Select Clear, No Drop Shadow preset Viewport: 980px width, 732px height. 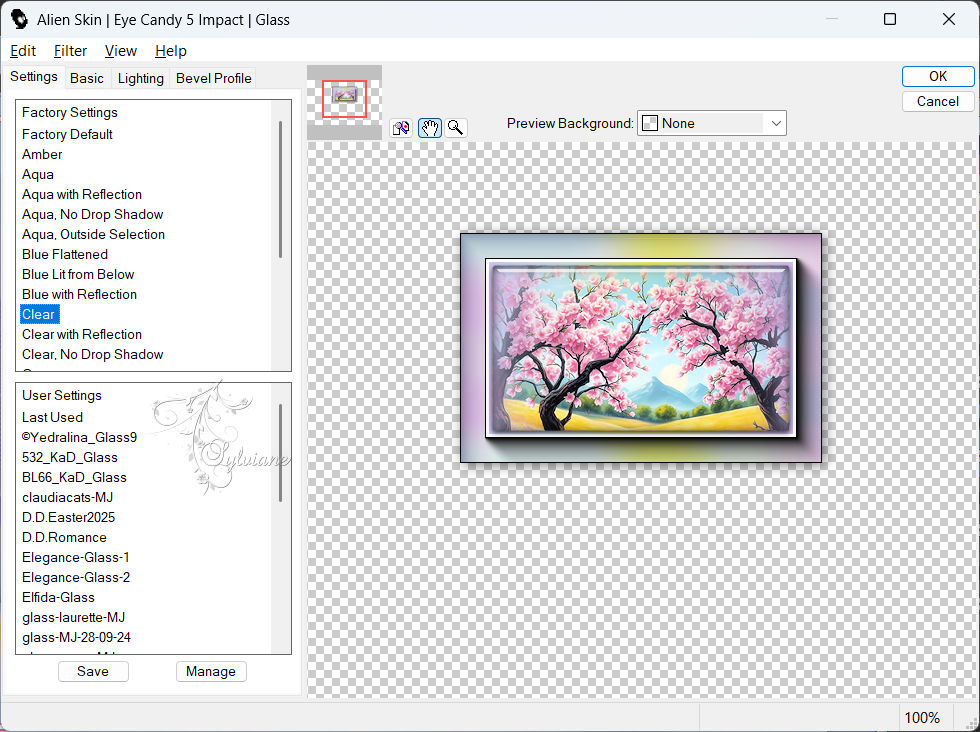pos(92,354)
